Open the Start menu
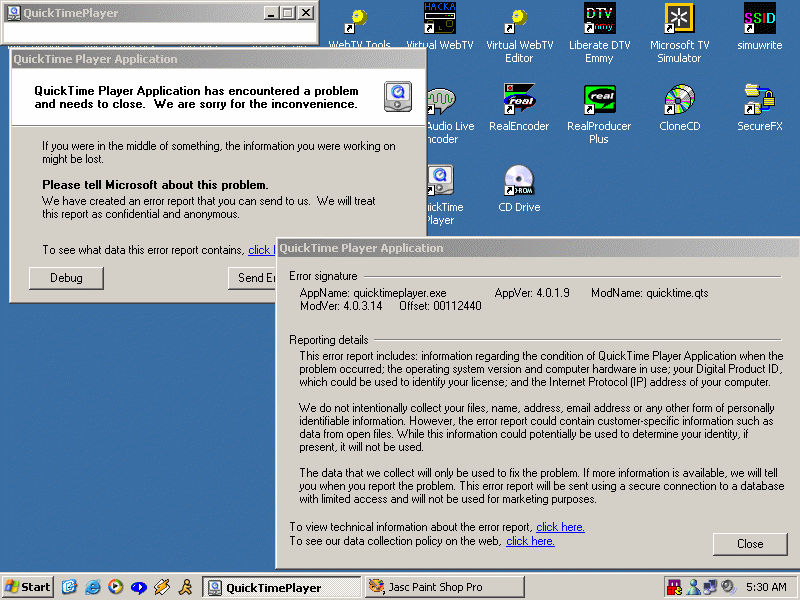The image size is (800, 600). [28, 587]
